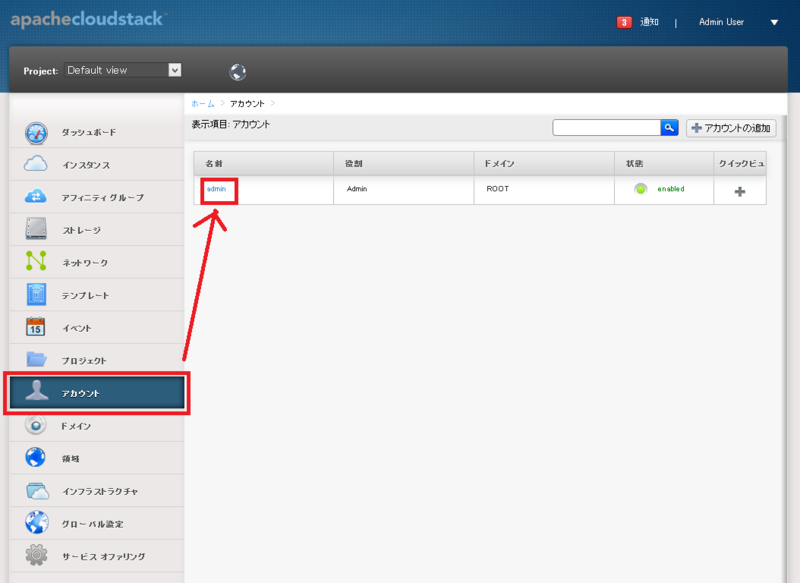Open the Admin User account dropdown
This screenshot has width=800, height=583.
point(721,21)
